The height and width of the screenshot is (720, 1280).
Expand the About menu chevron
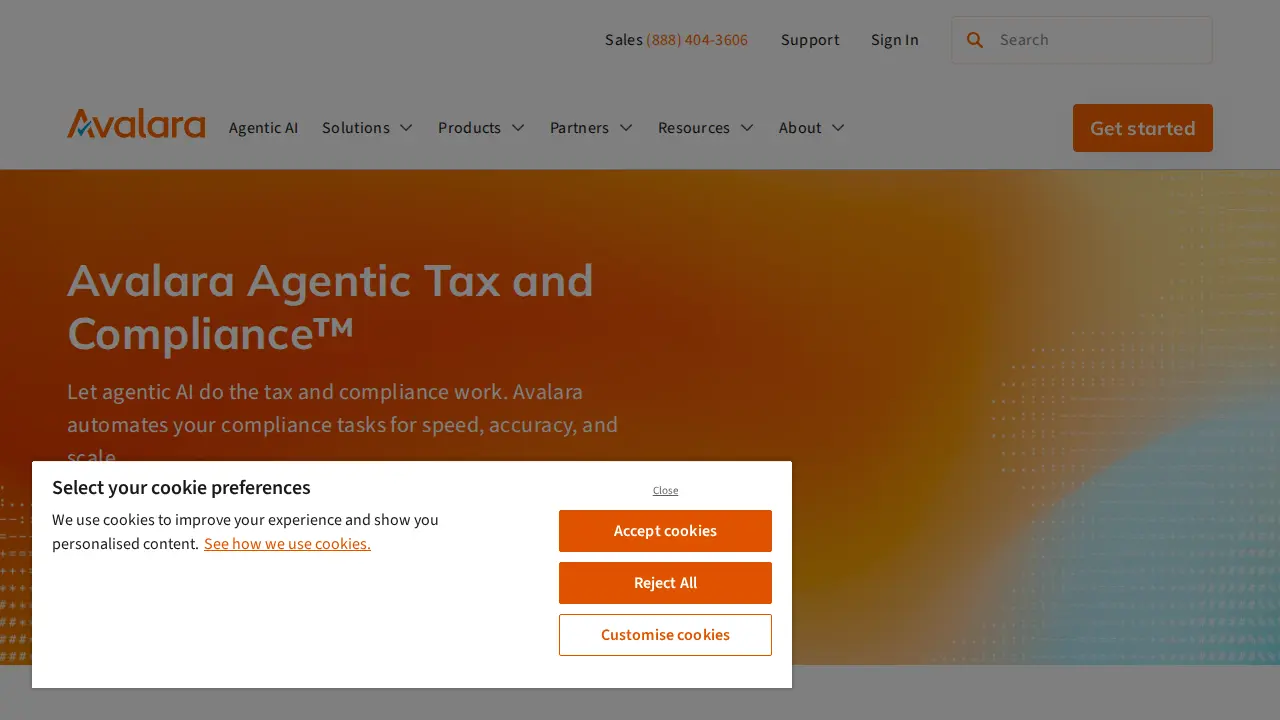(x=838, y=128)
